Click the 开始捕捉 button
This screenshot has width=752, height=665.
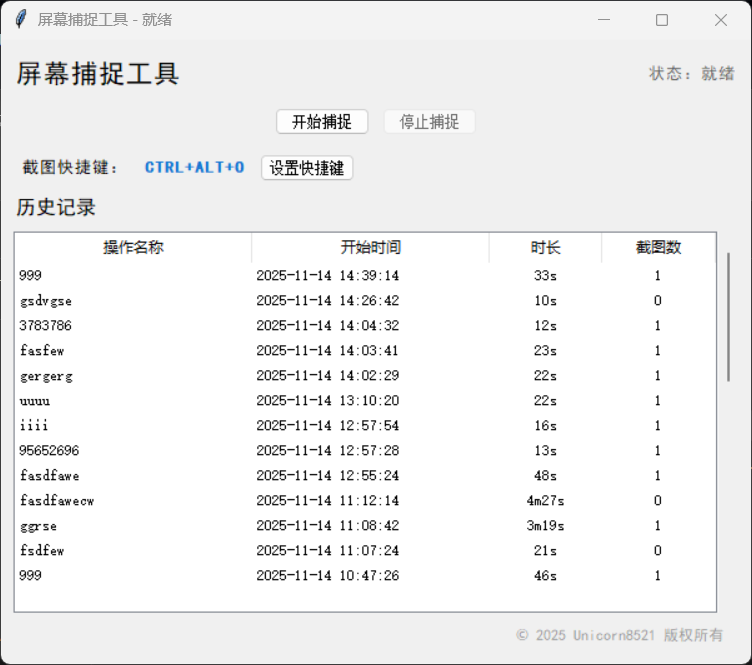tap(322, 122)
